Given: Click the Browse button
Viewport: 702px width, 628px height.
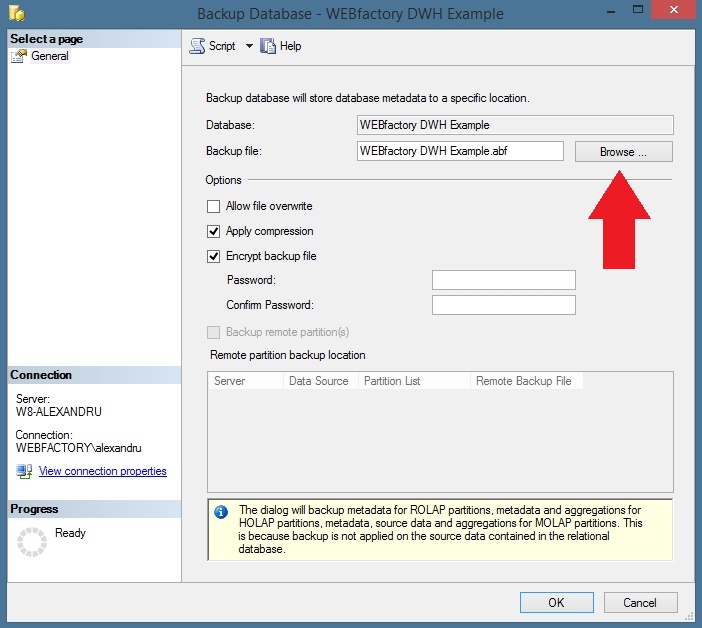Looking at the screenshot, I should (x=623, y=152).
